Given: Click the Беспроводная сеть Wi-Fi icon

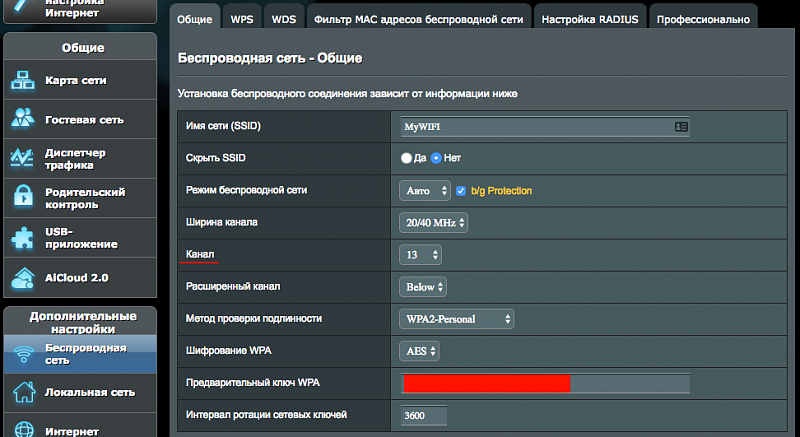Looking at the screenshot, I should pos(24,353).
